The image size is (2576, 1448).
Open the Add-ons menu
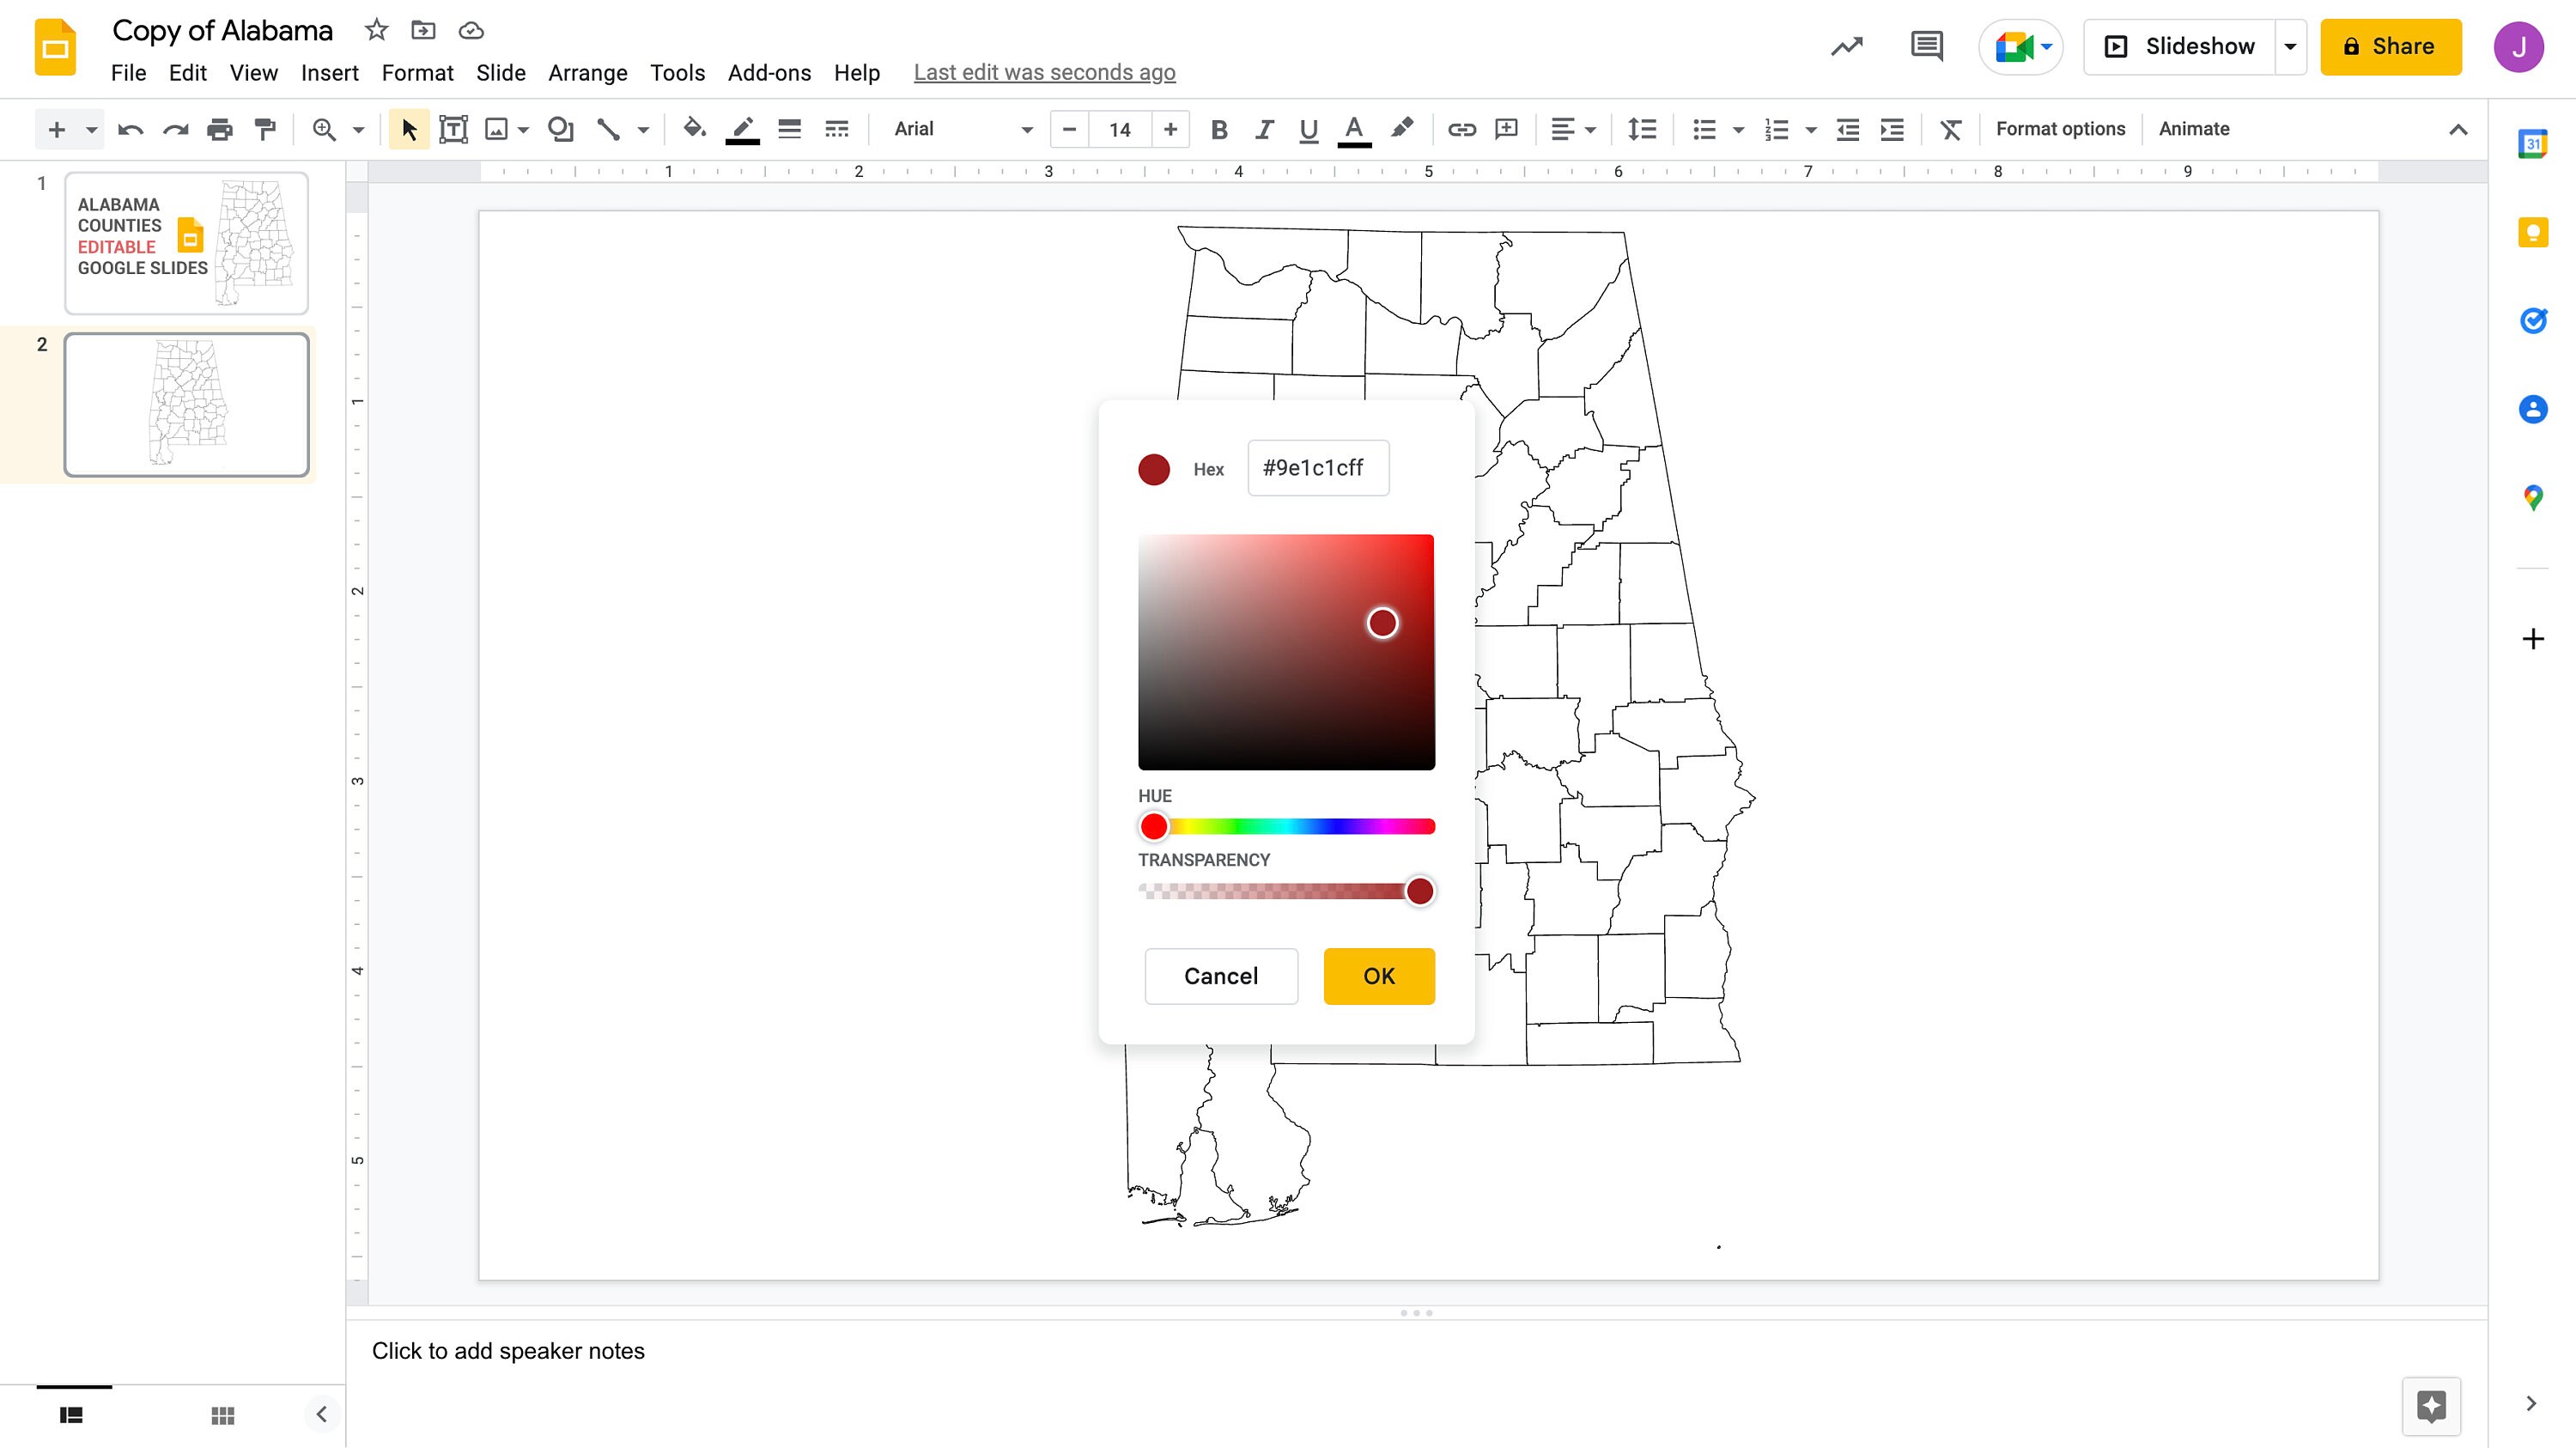769,72
